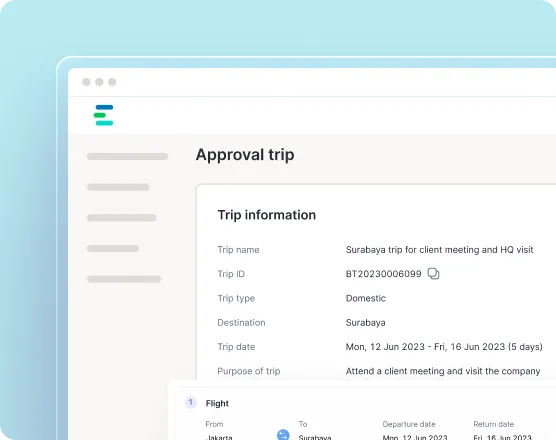Click the second gray window control dot
556x440 pixels.
coord(99,82)
